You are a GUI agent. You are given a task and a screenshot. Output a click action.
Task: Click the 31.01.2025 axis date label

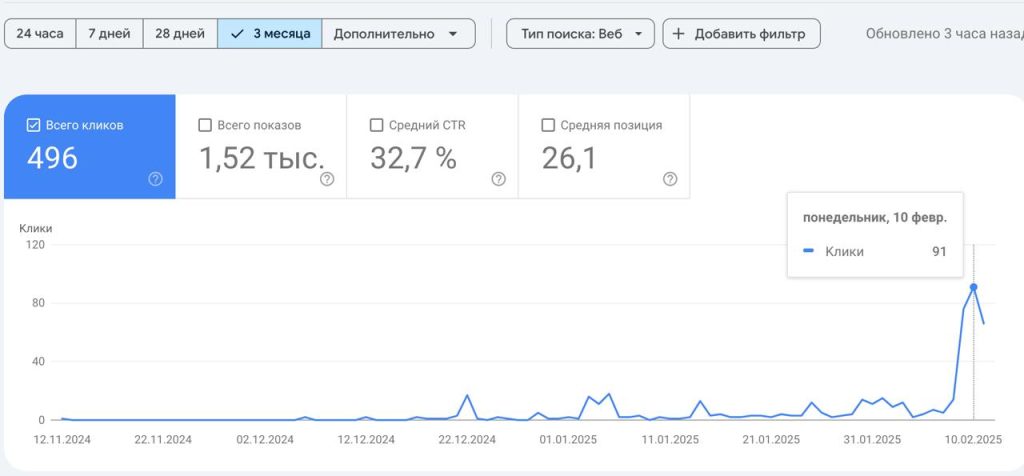point(872,439)
